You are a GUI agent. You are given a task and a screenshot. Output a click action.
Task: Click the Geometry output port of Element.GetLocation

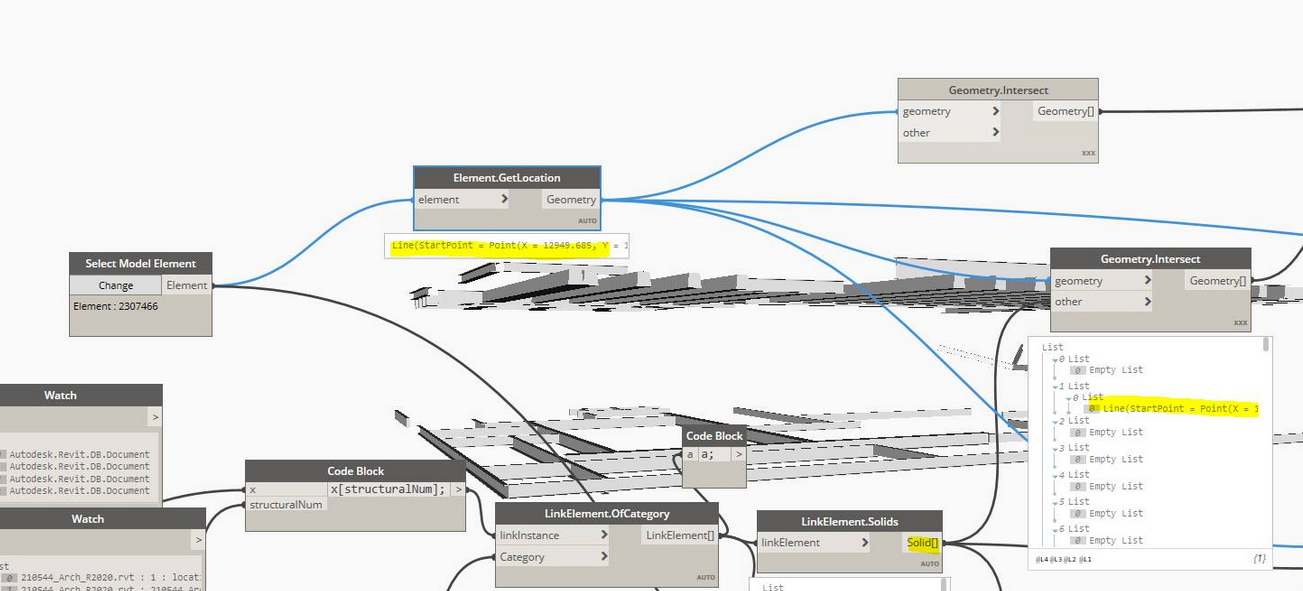click(571, 200)
